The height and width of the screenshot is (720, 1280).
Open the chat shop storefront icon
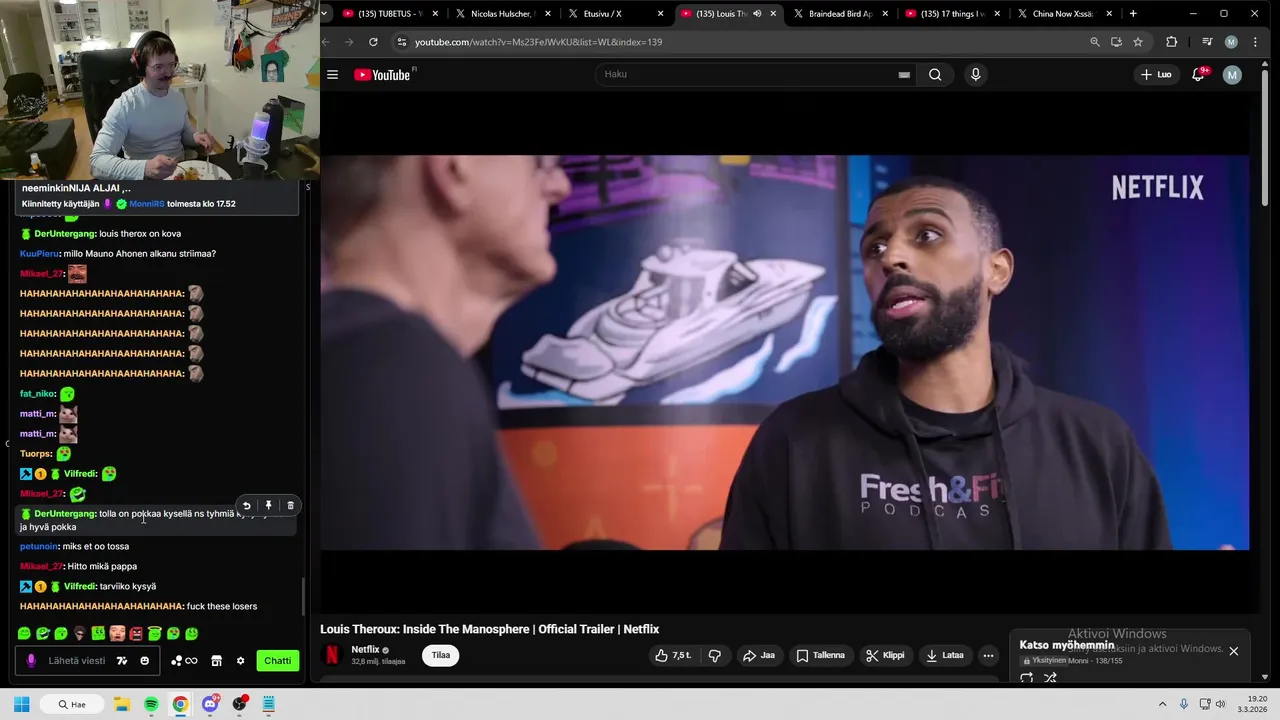click(x=216, y=661)
